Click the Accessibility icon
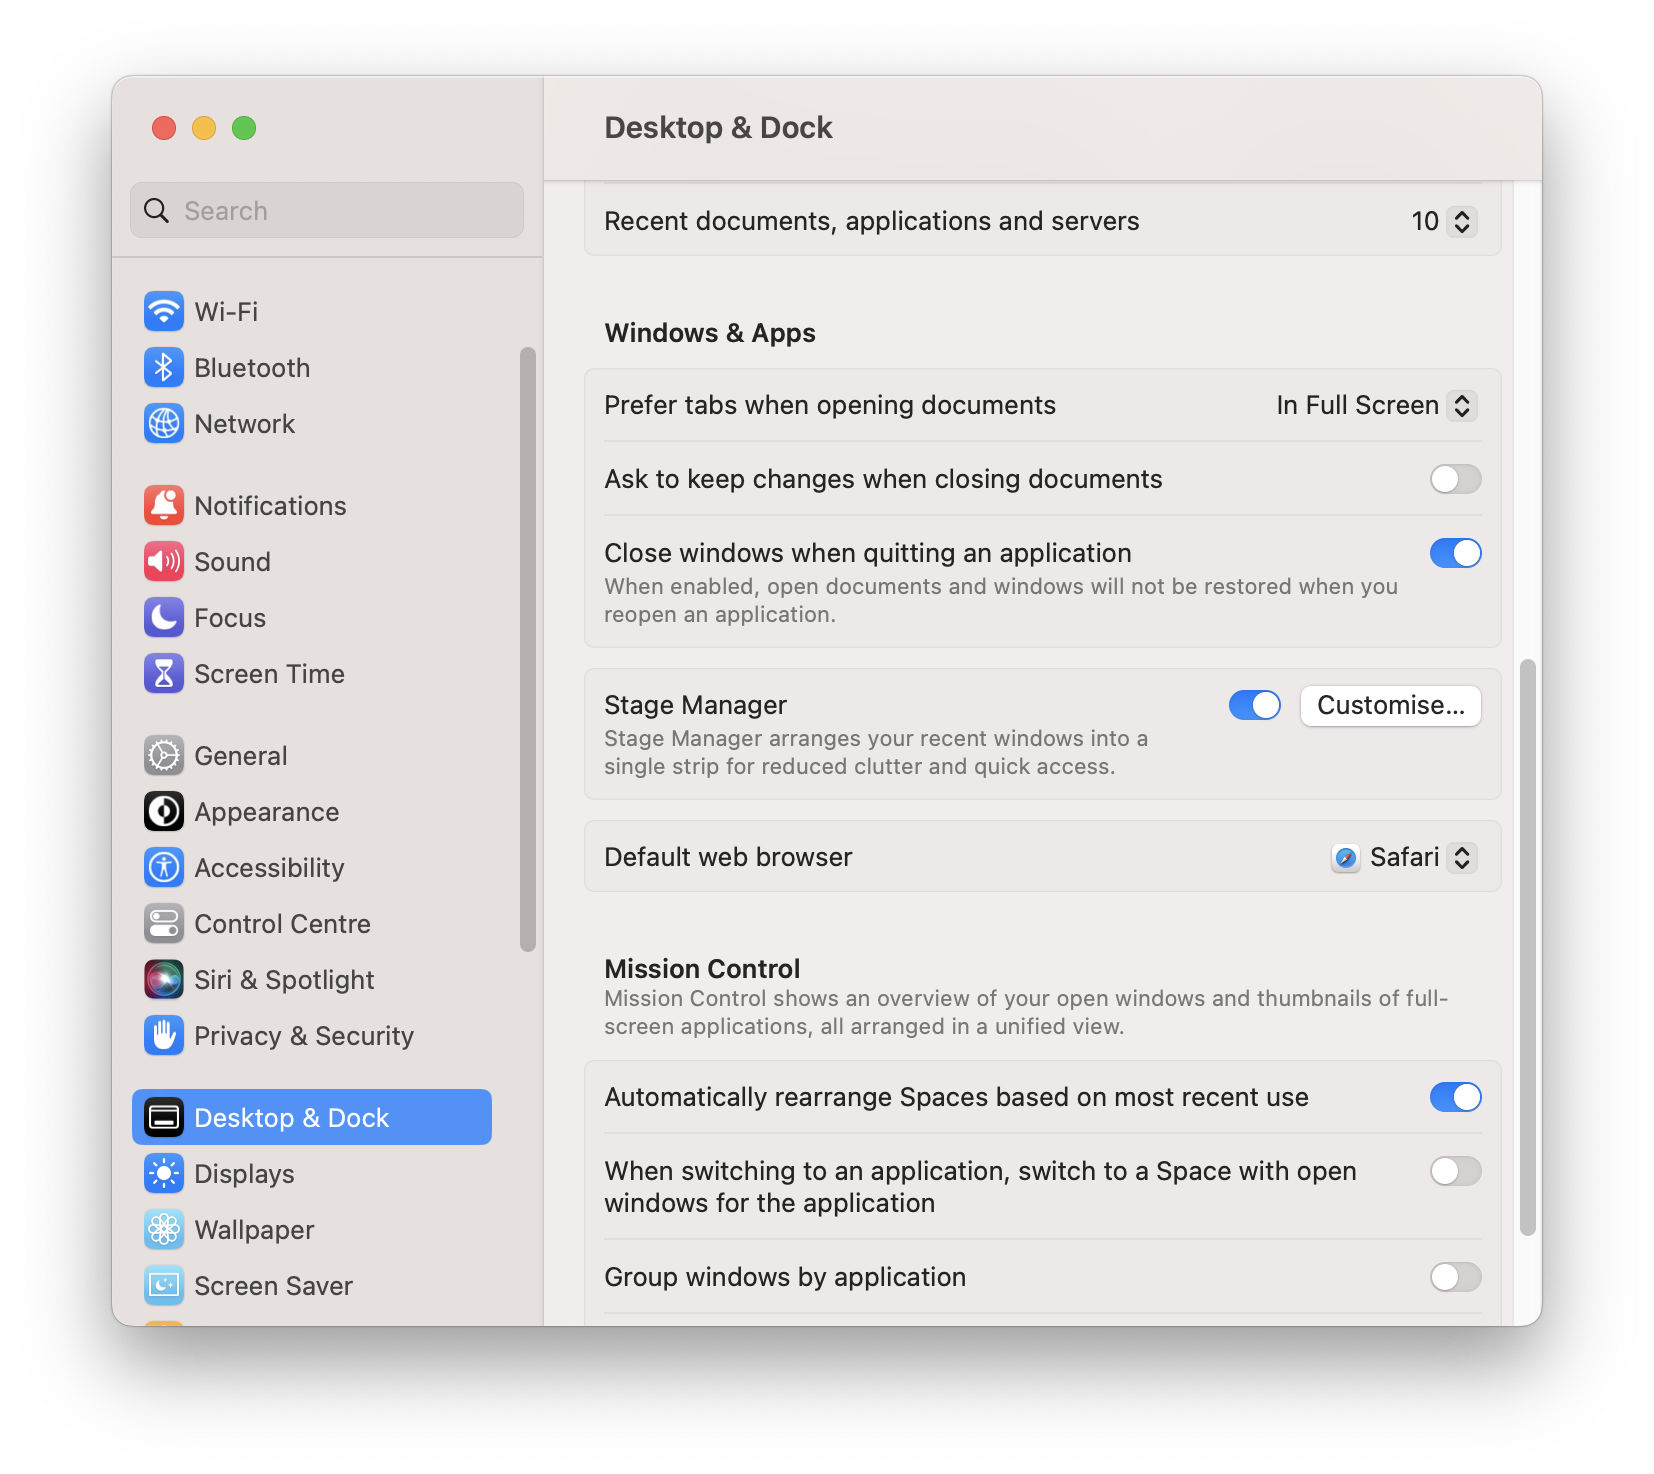Viewport: 1654px width, 1474px height. tap(164, 867)
